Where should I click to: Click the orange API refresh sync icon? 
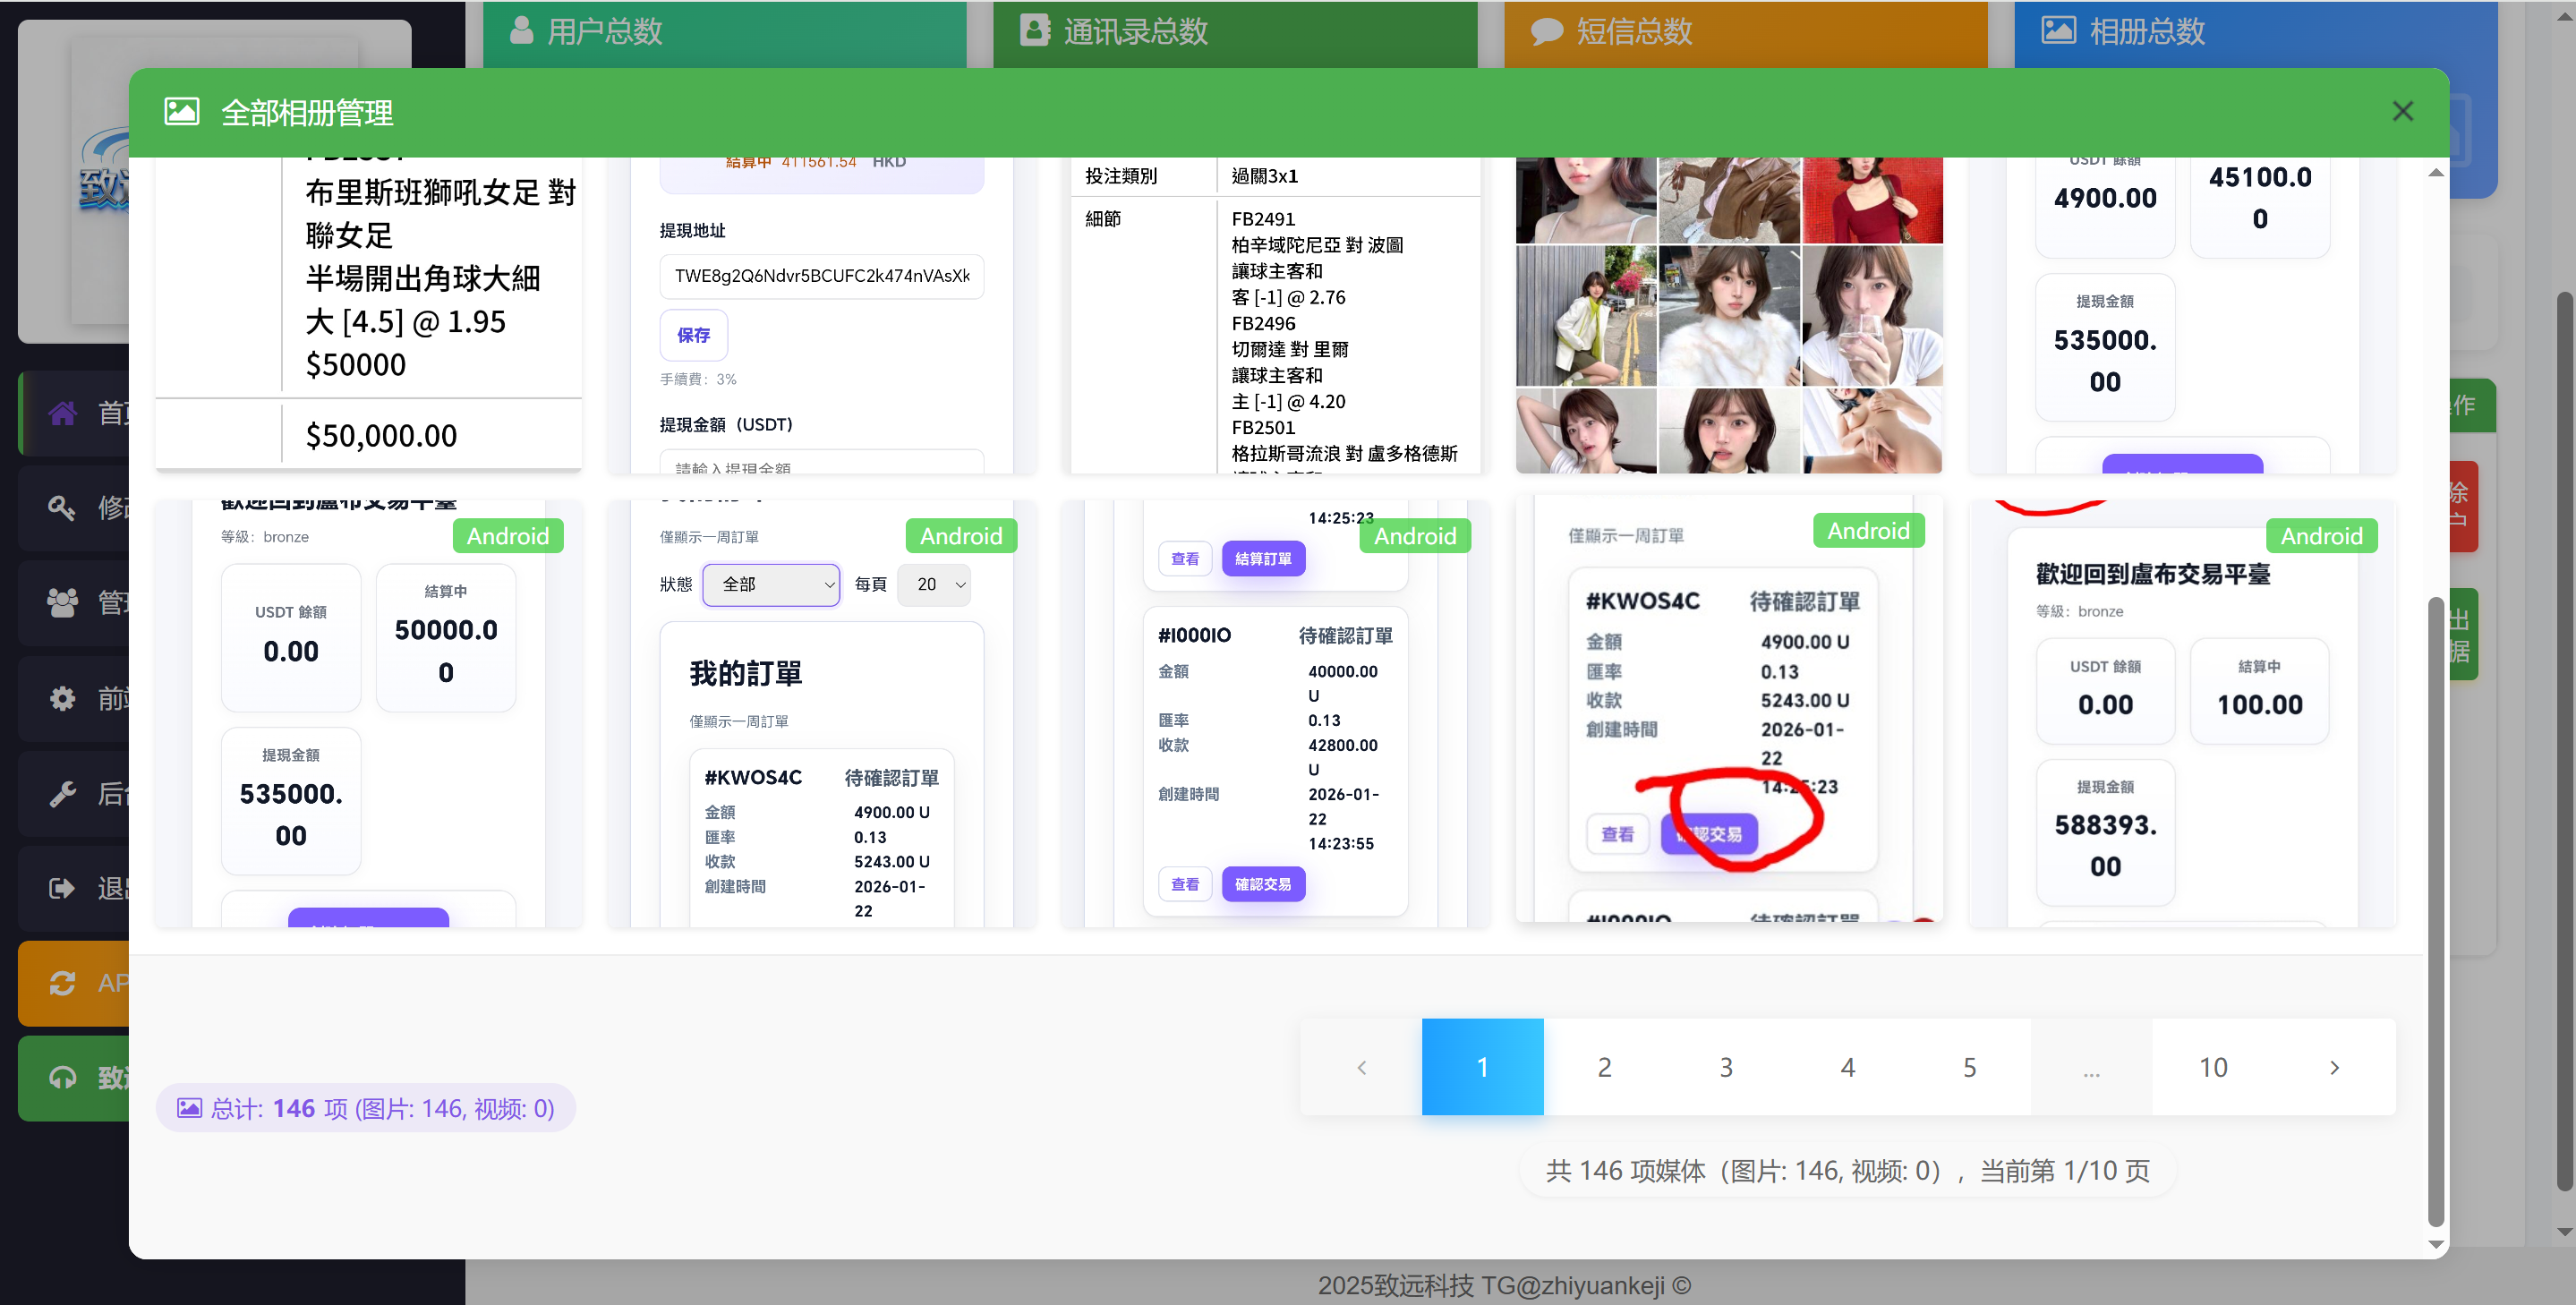tap(62, 983)
